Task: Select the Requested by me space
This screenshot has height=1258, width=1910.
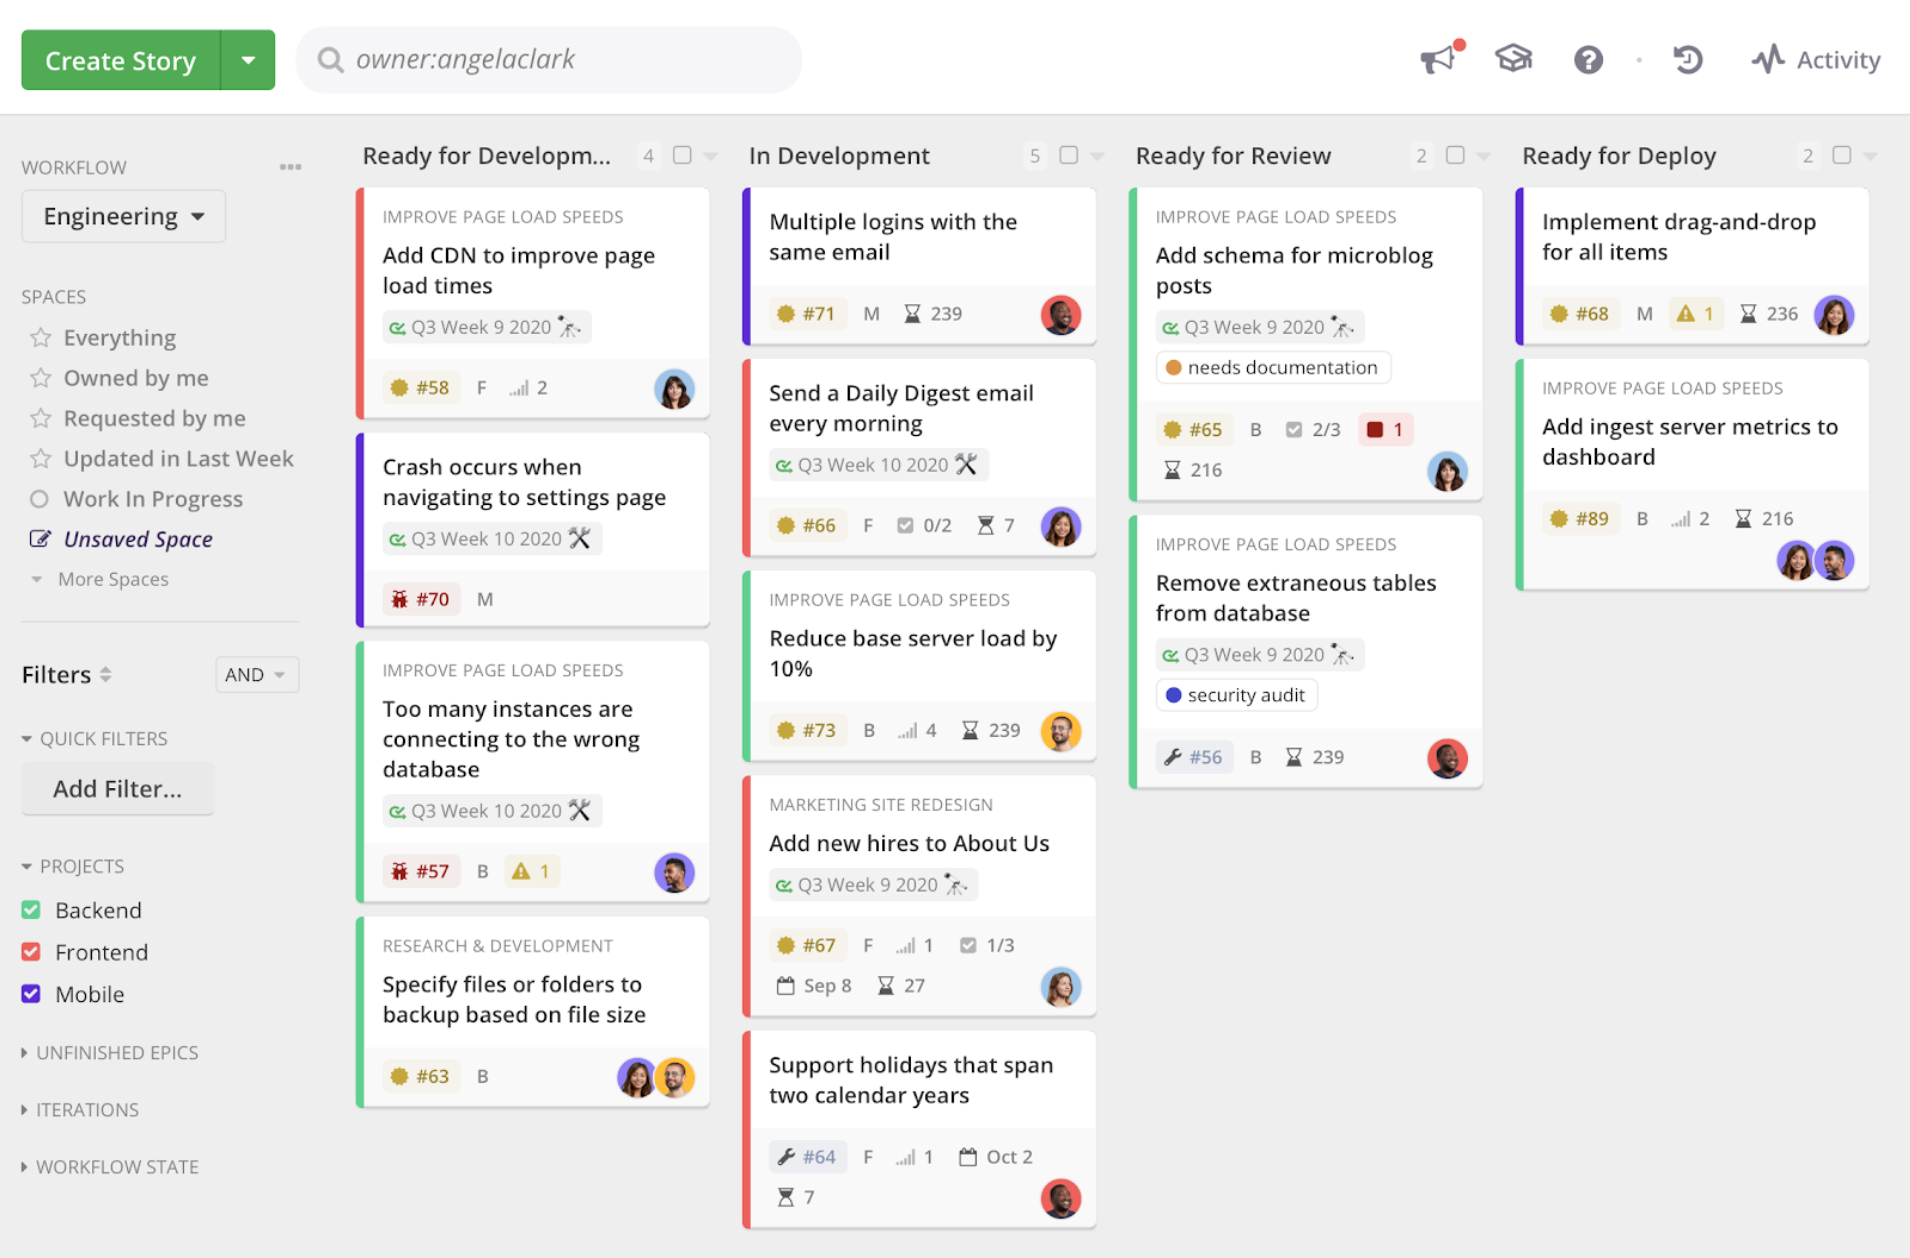Action: click(x=155, y=418)
